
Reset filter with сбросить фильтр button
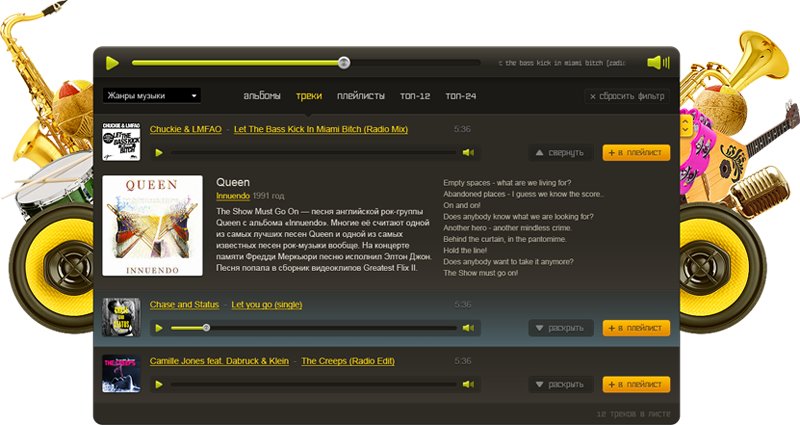pos(627,96)
